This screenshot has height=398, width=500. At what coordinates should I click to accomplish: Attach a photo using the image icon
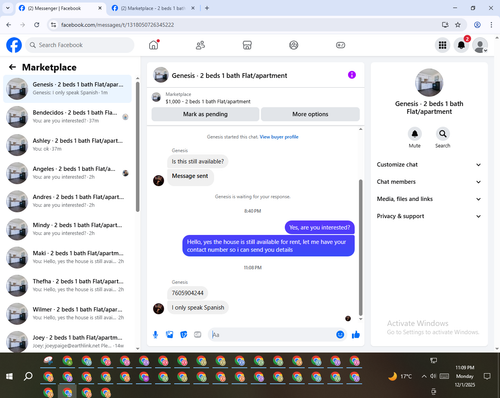pos(170,334)
